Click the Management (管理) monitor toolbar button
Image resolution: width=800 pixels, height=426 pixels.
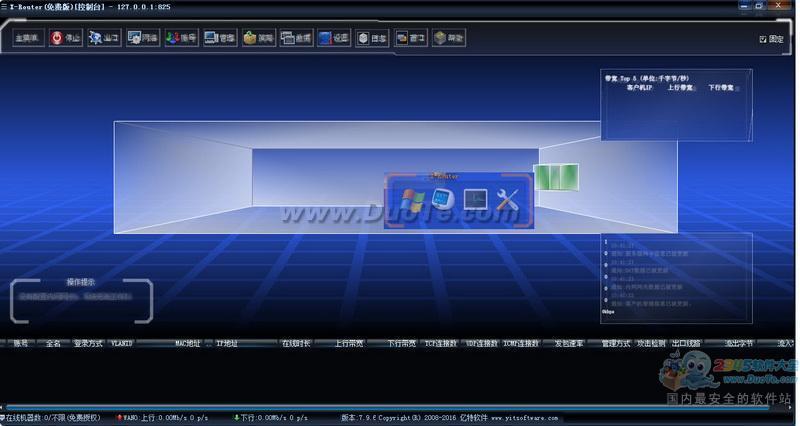[219, 38]
